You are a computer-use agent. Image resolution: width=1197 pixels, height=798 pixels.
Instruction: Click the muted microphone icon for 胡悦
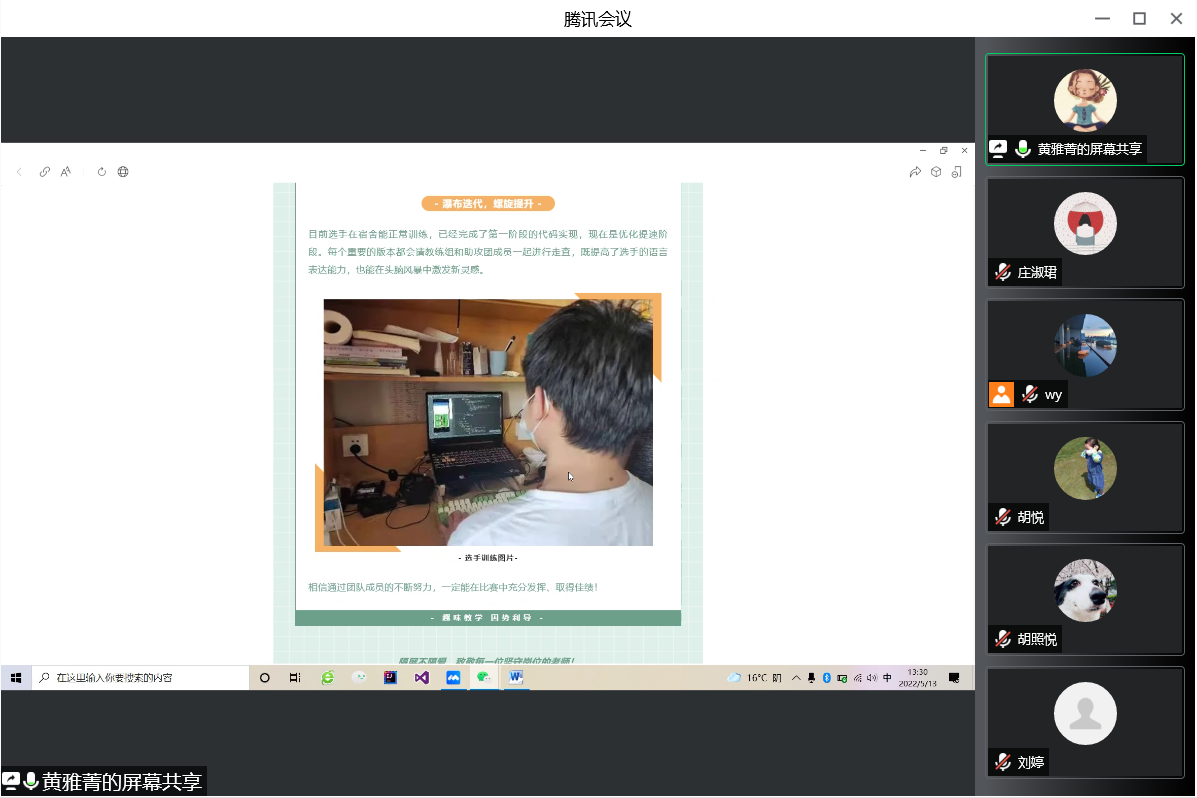[1002, 517]
